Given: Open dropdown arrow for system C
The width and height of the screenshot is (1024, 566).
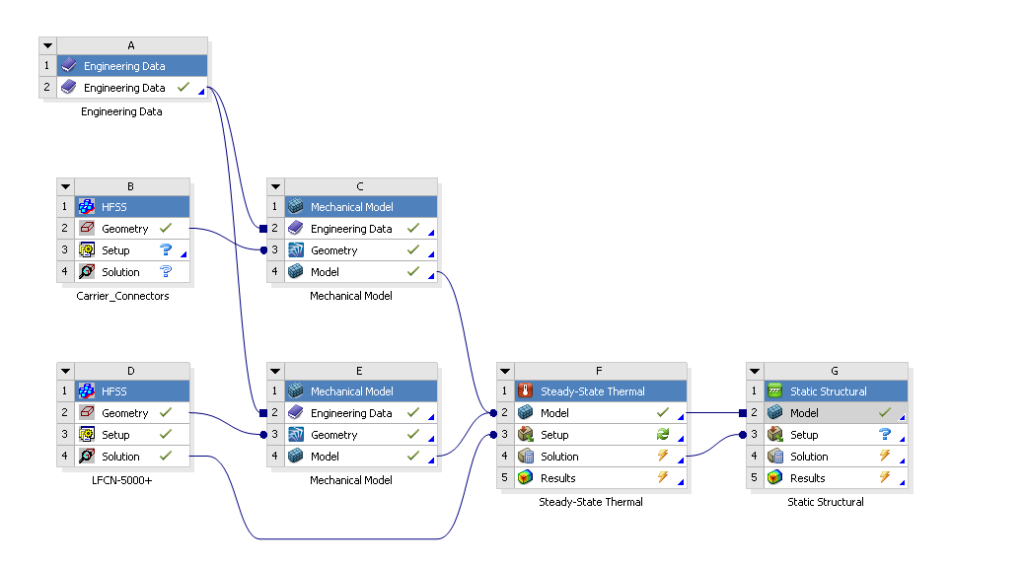Looking at the screenshot, I should [277, 186].
